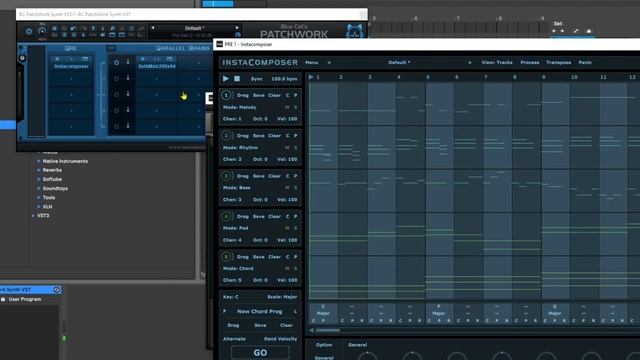This screenshot has height=360, width=640.
Task: Solo track 1 Melody with S
Action: tap(296, 107)
